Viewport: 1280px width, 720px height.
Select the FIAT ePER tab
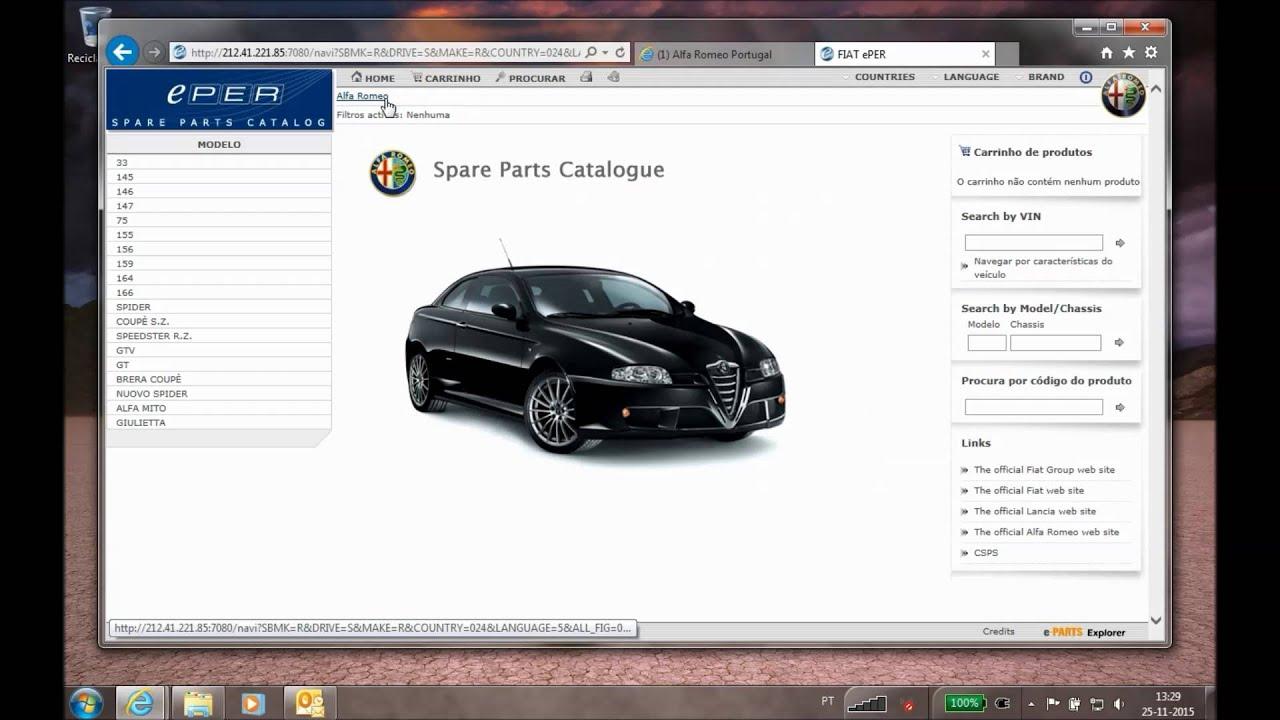[x=905, y=54]
